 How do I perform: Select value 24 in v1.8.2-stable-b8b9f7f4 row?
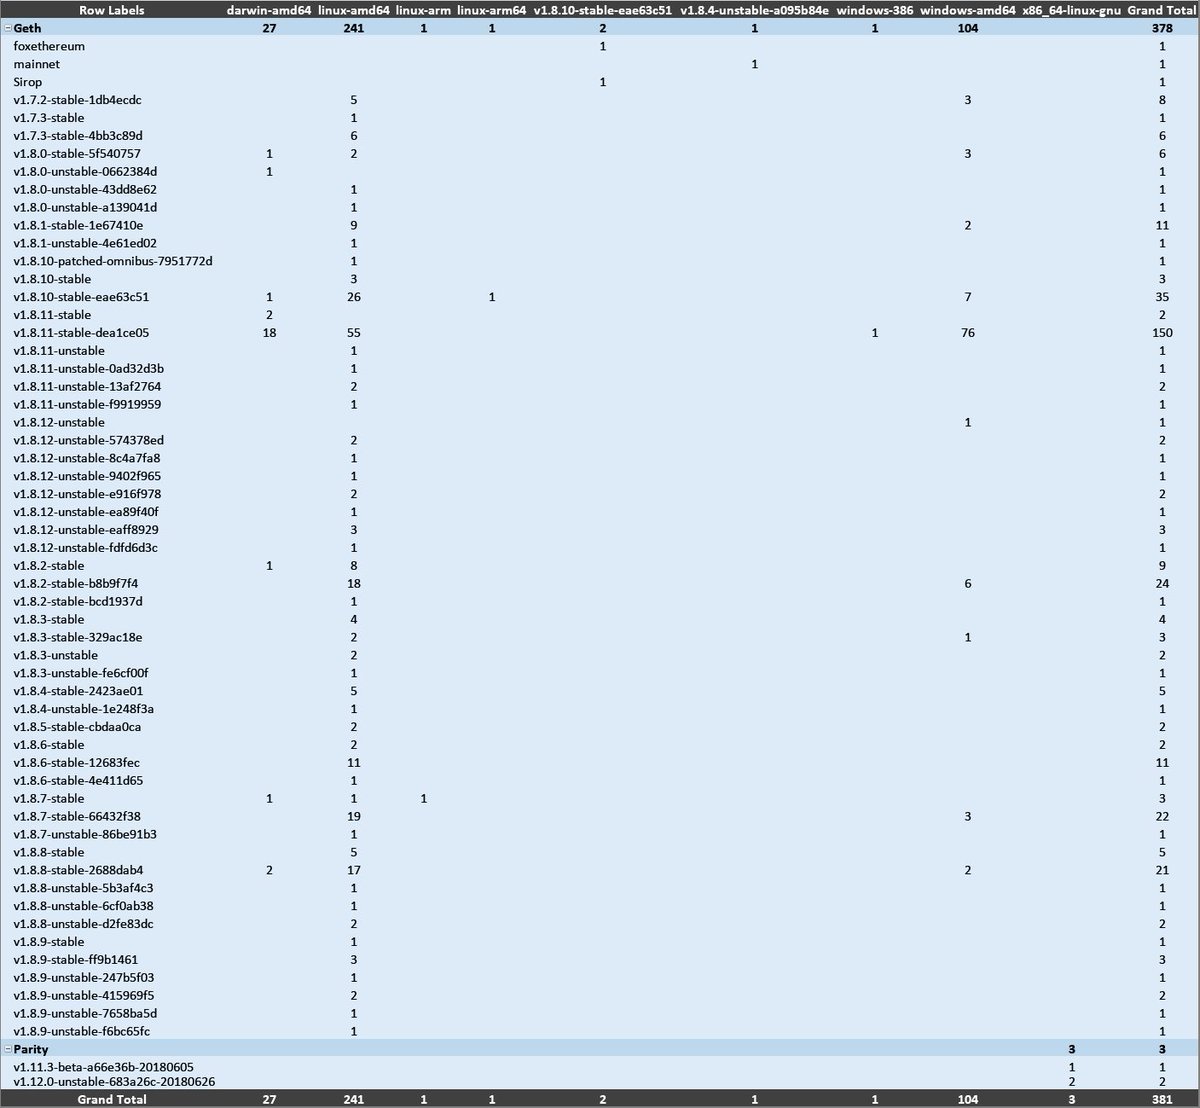point(1162,584)
